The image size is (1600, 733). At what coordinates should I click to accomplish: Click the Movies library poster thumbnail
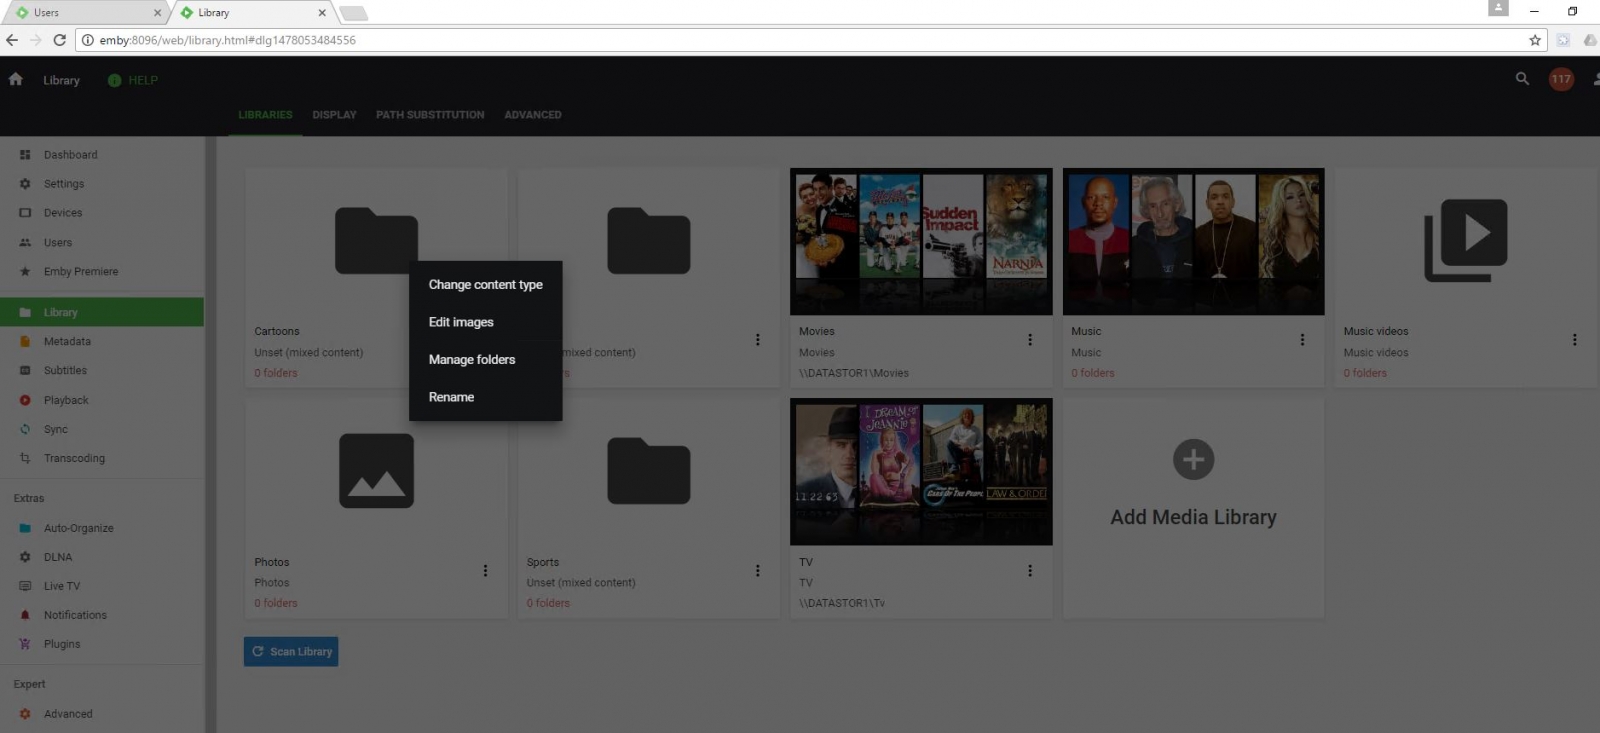921,241
